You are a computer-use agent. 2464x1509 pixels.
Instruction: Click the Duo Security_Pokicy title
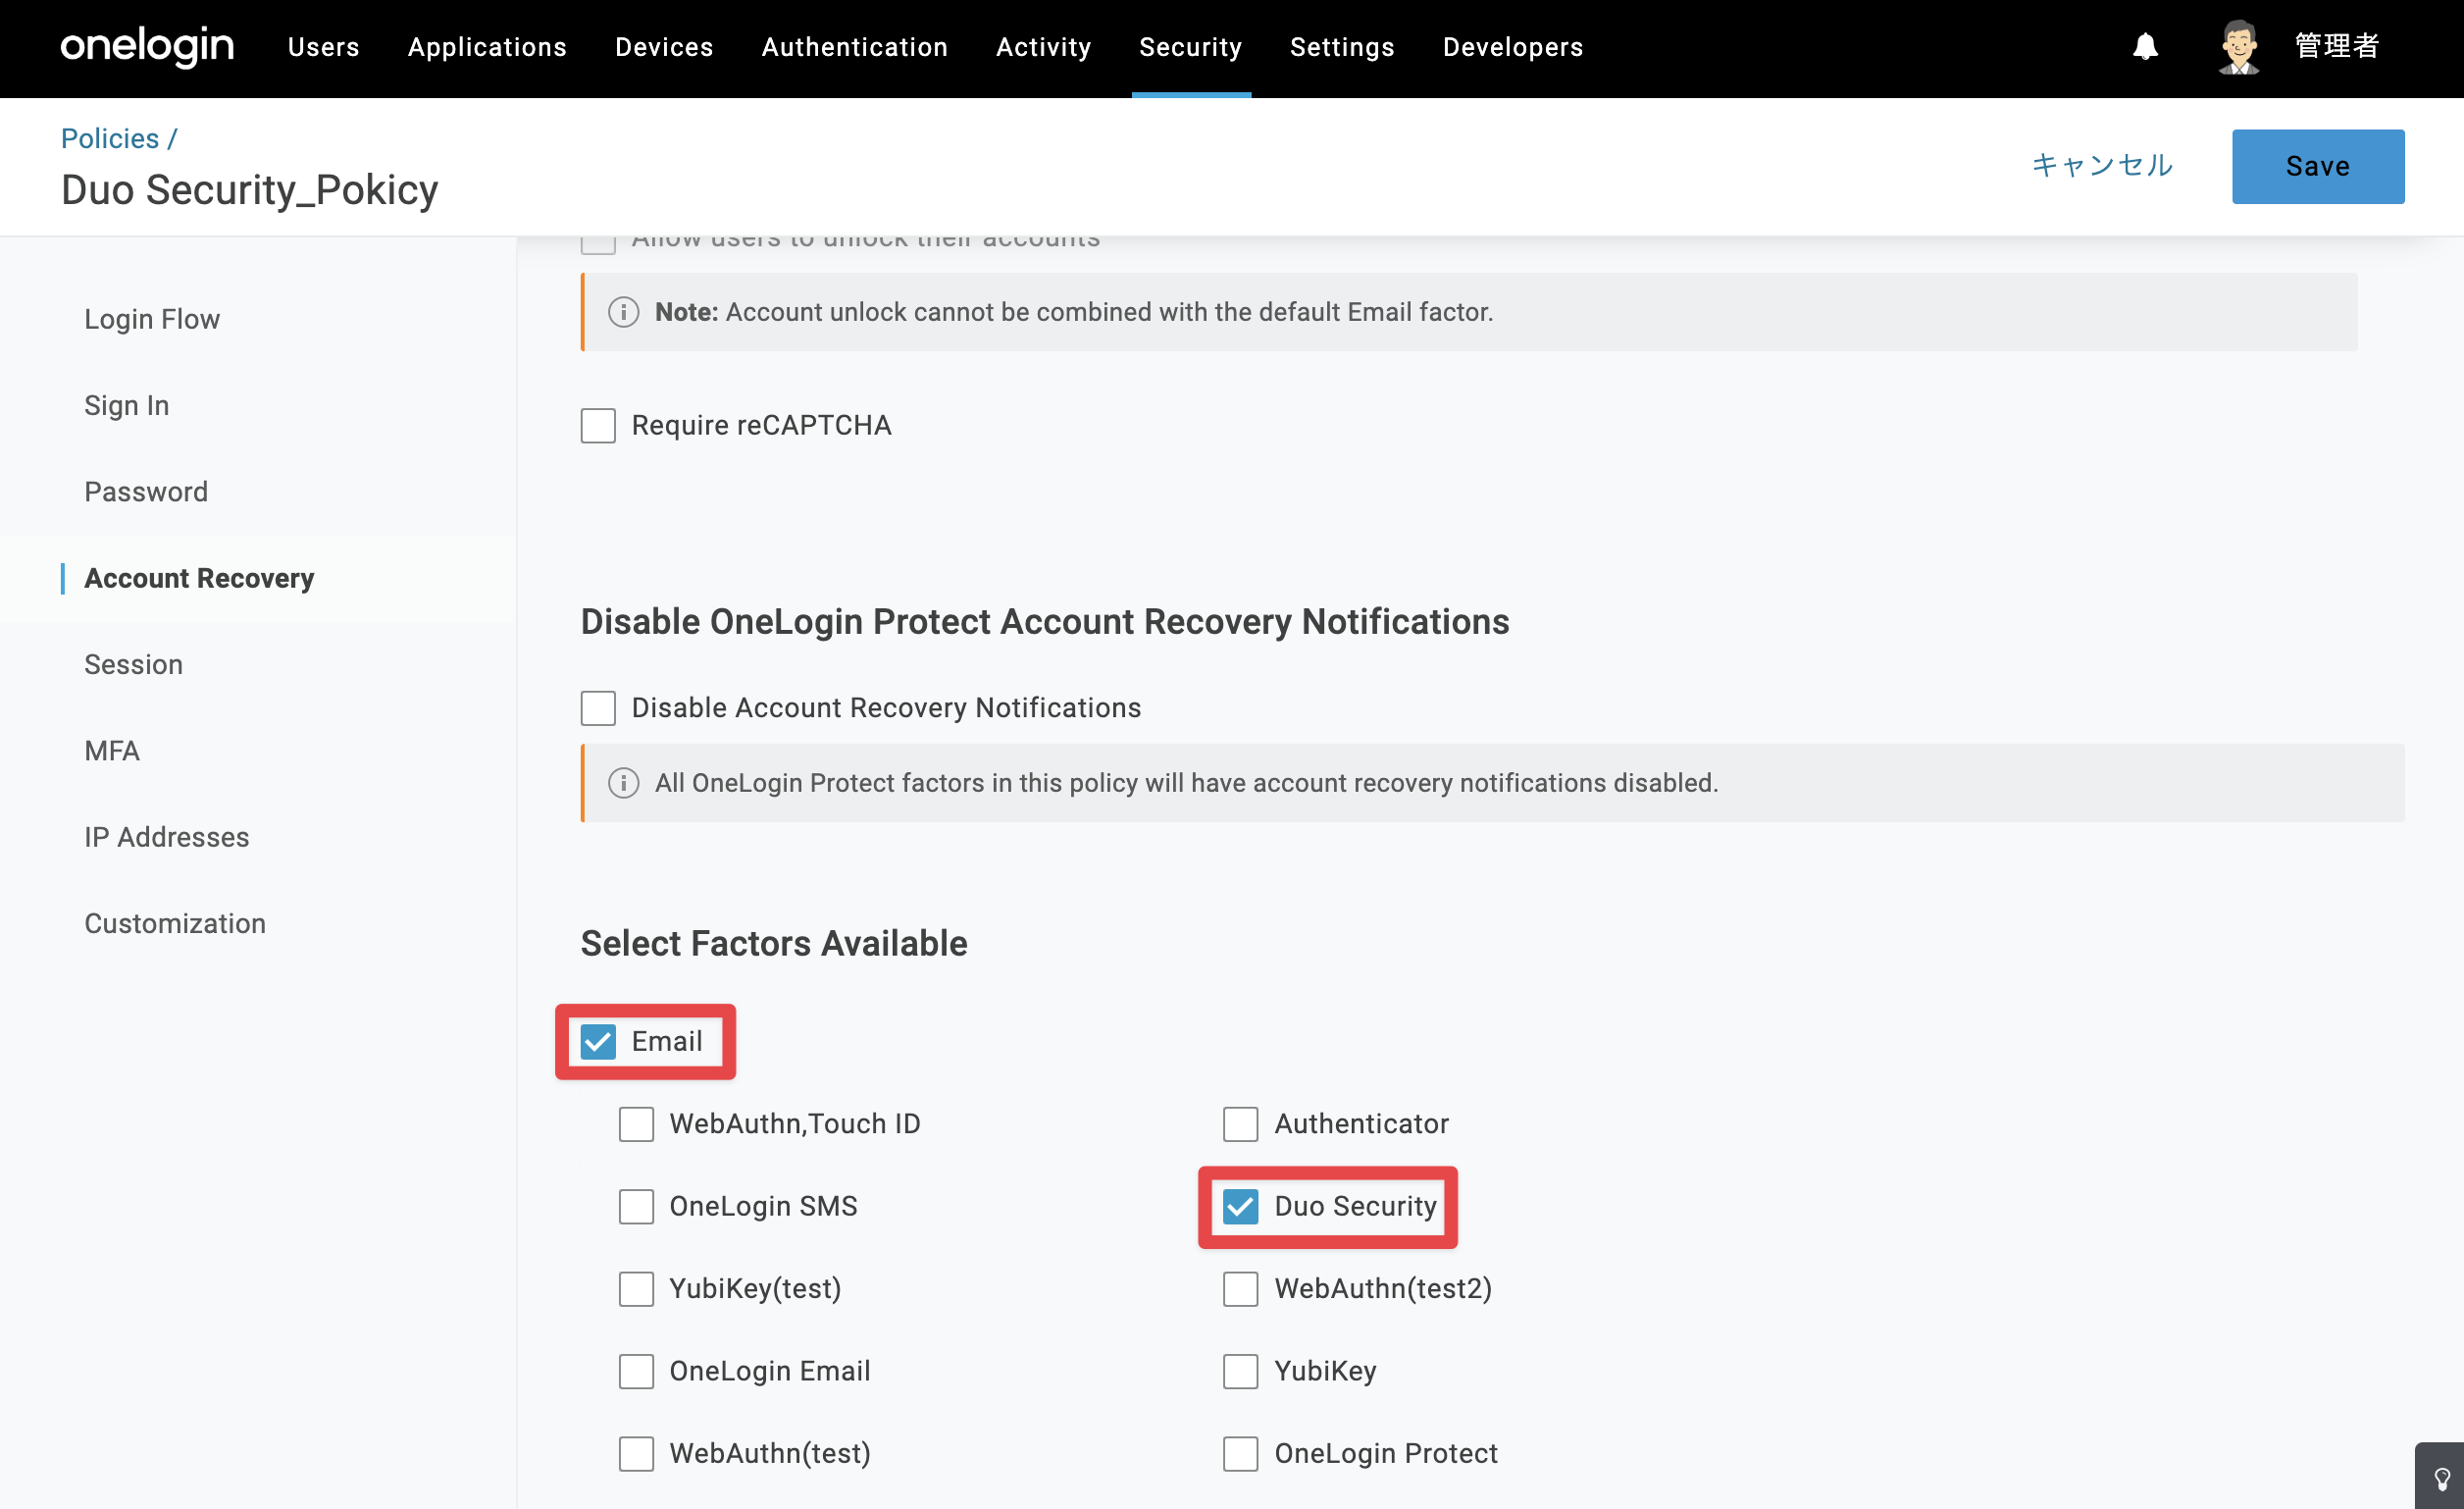[x=250, y=190]
